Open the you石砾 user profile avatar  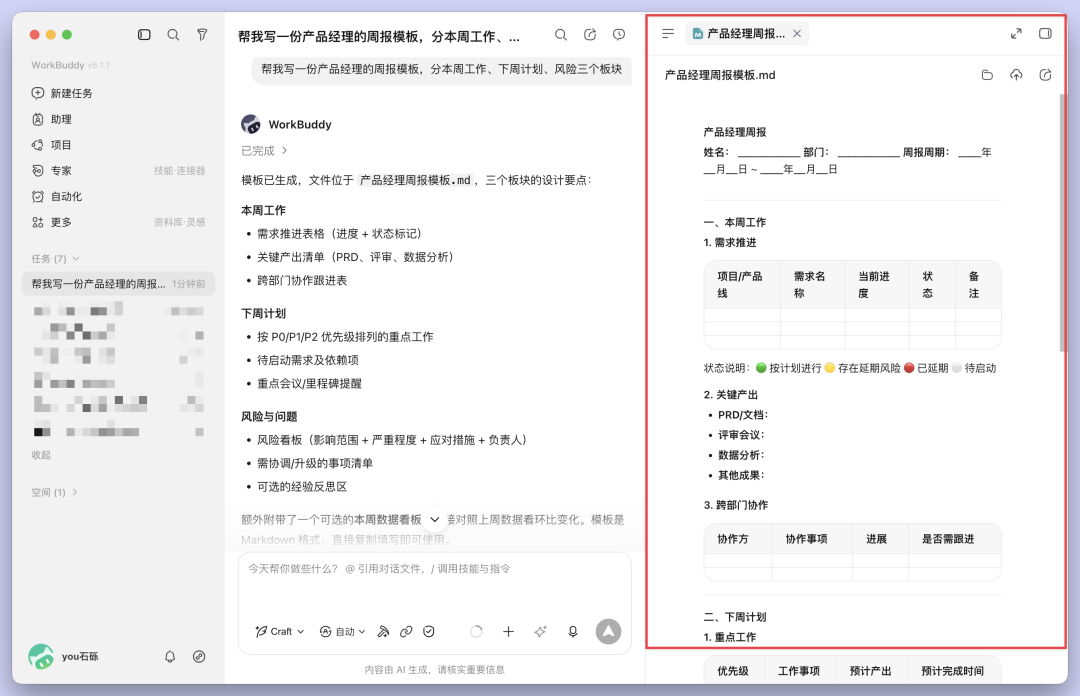[x=41, y=657]
